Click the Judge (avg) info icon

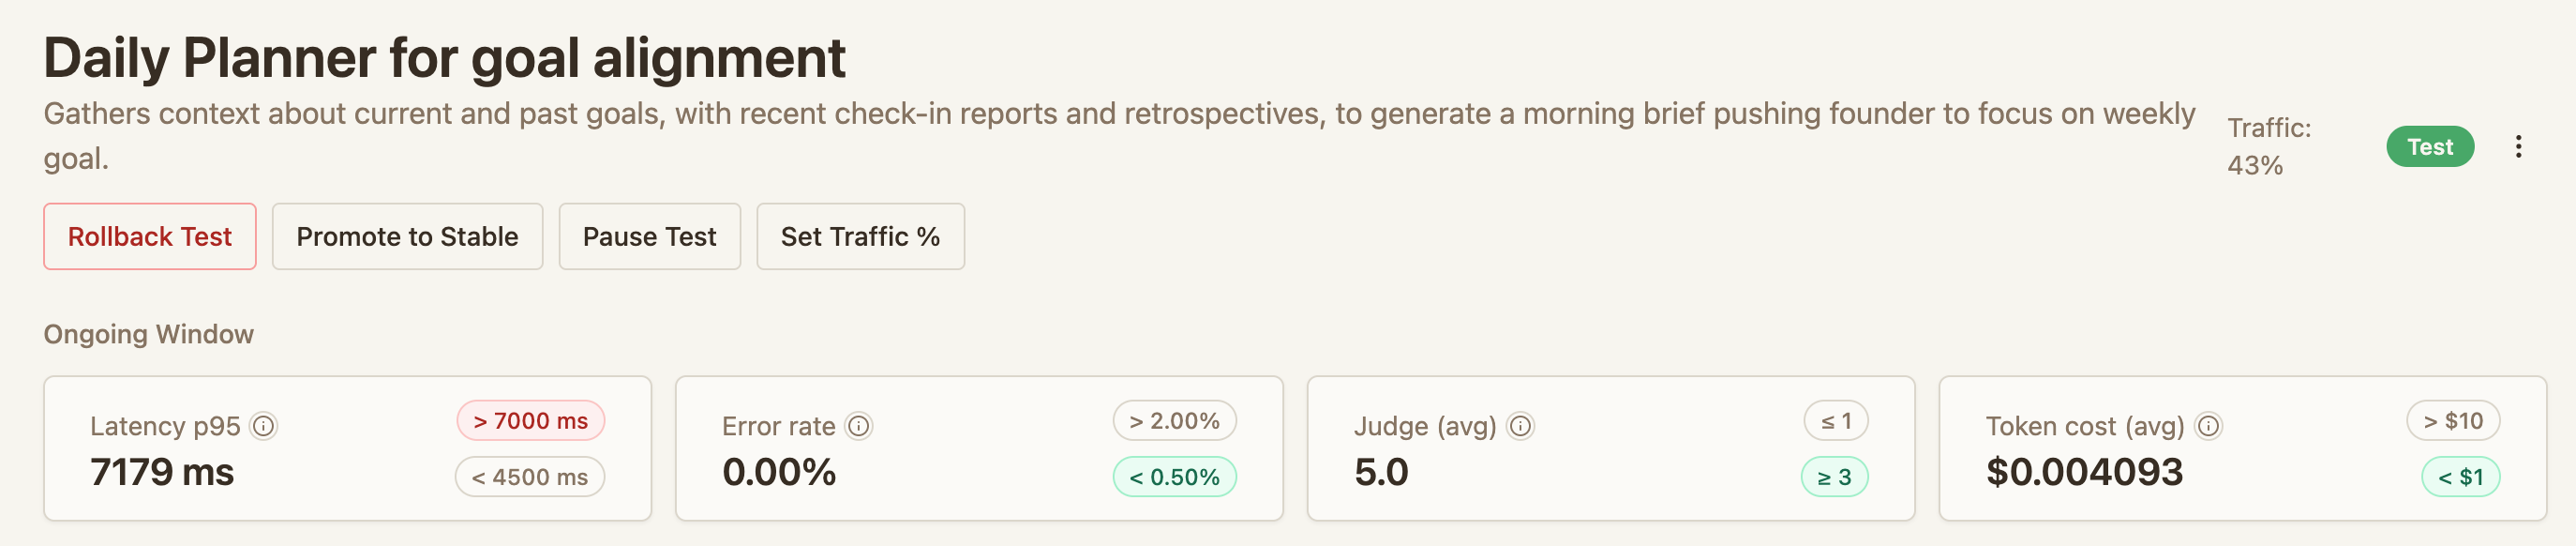click(x=1520, y=427)
